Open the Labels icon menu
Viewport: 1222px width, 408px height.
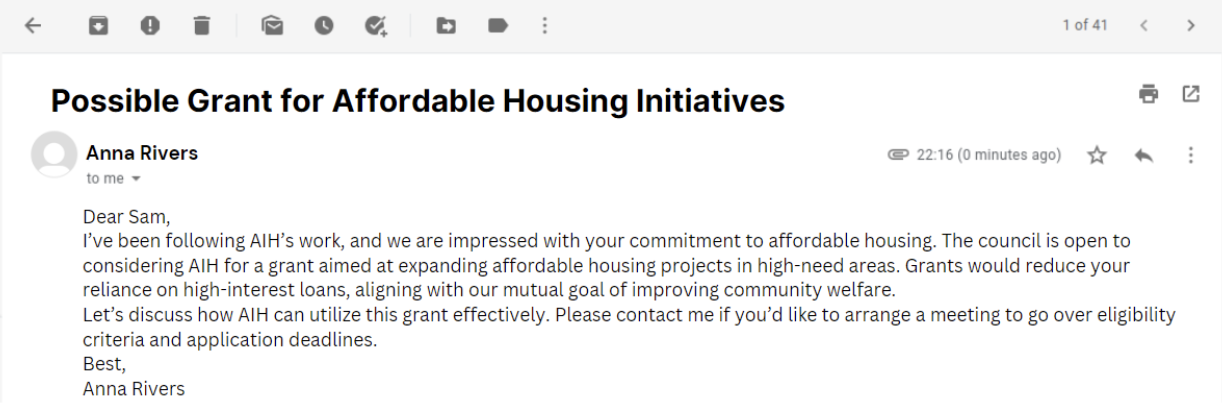(x=498, y=26)
